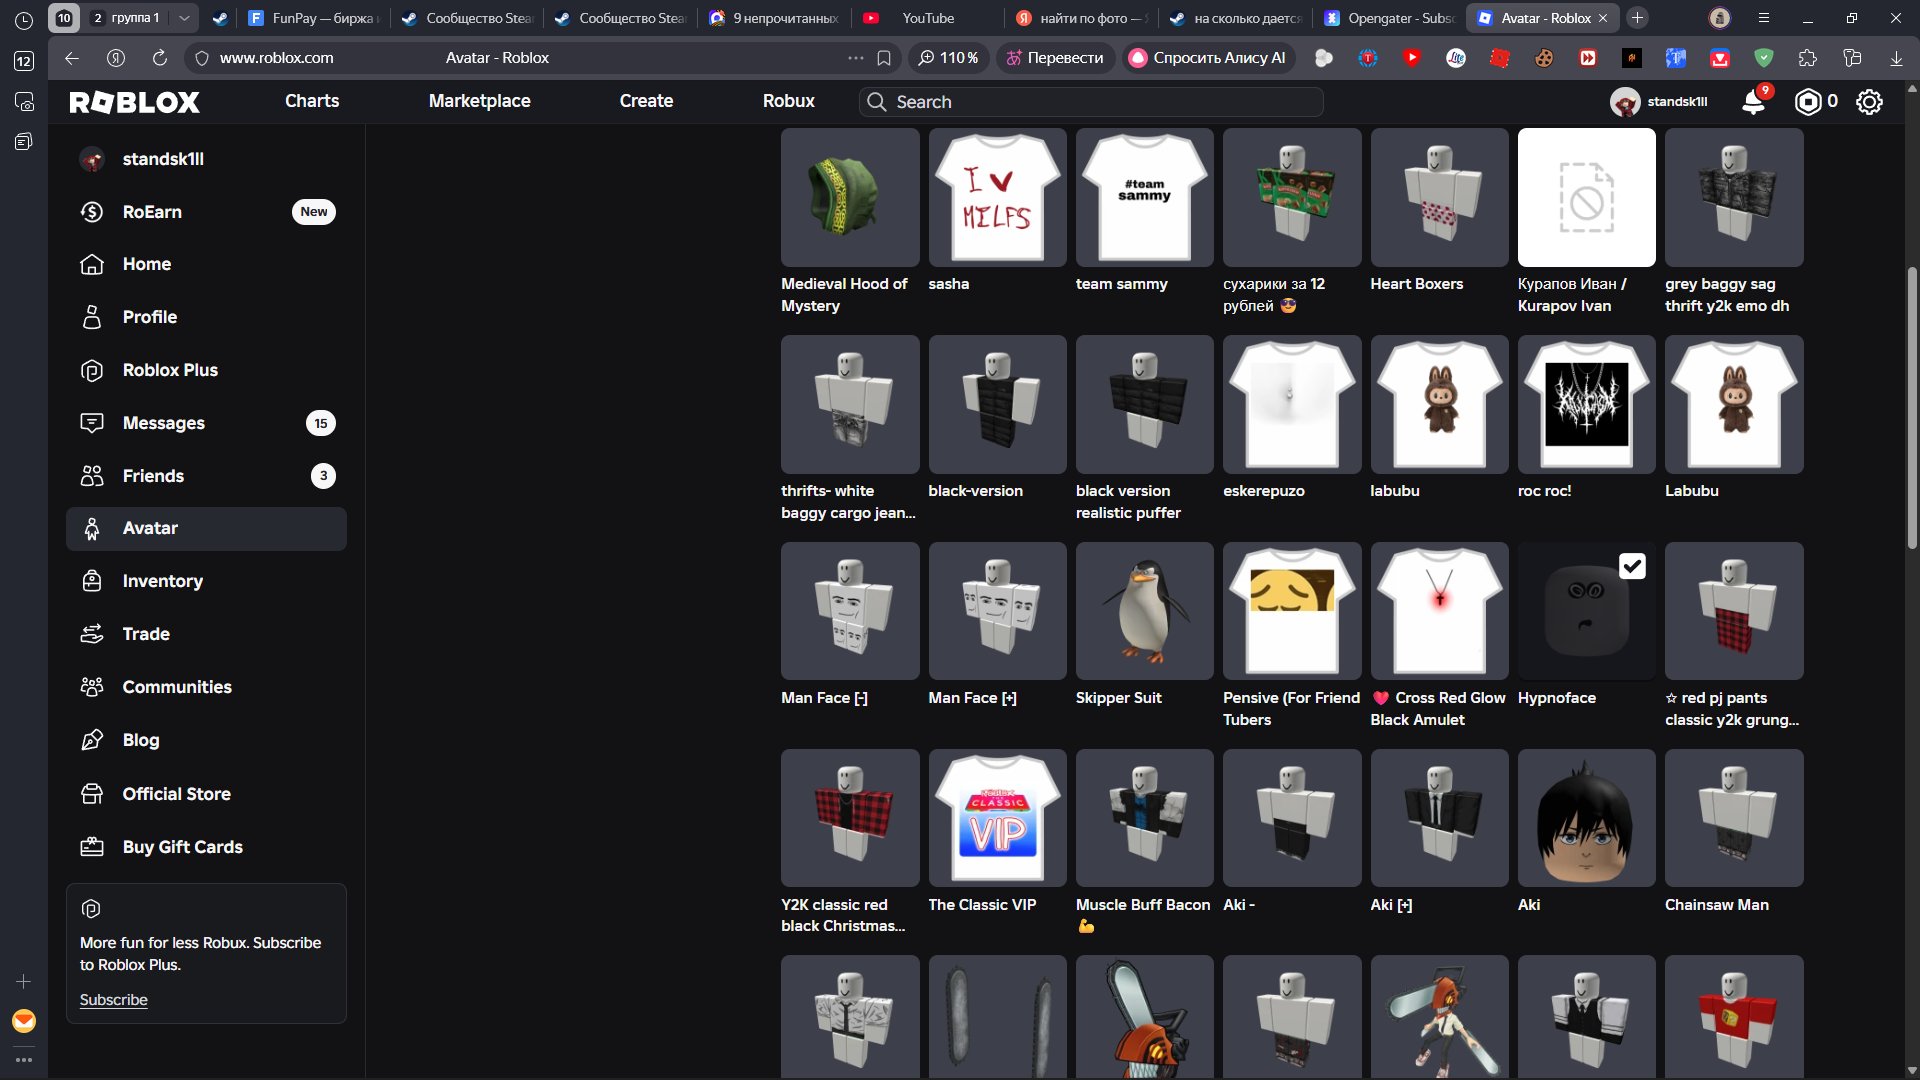The width and height of the screenshot is (1920, 1080).
Task: Uncheck the equipped Hypnoface checkbox
Action: (x=1632, y=566)
